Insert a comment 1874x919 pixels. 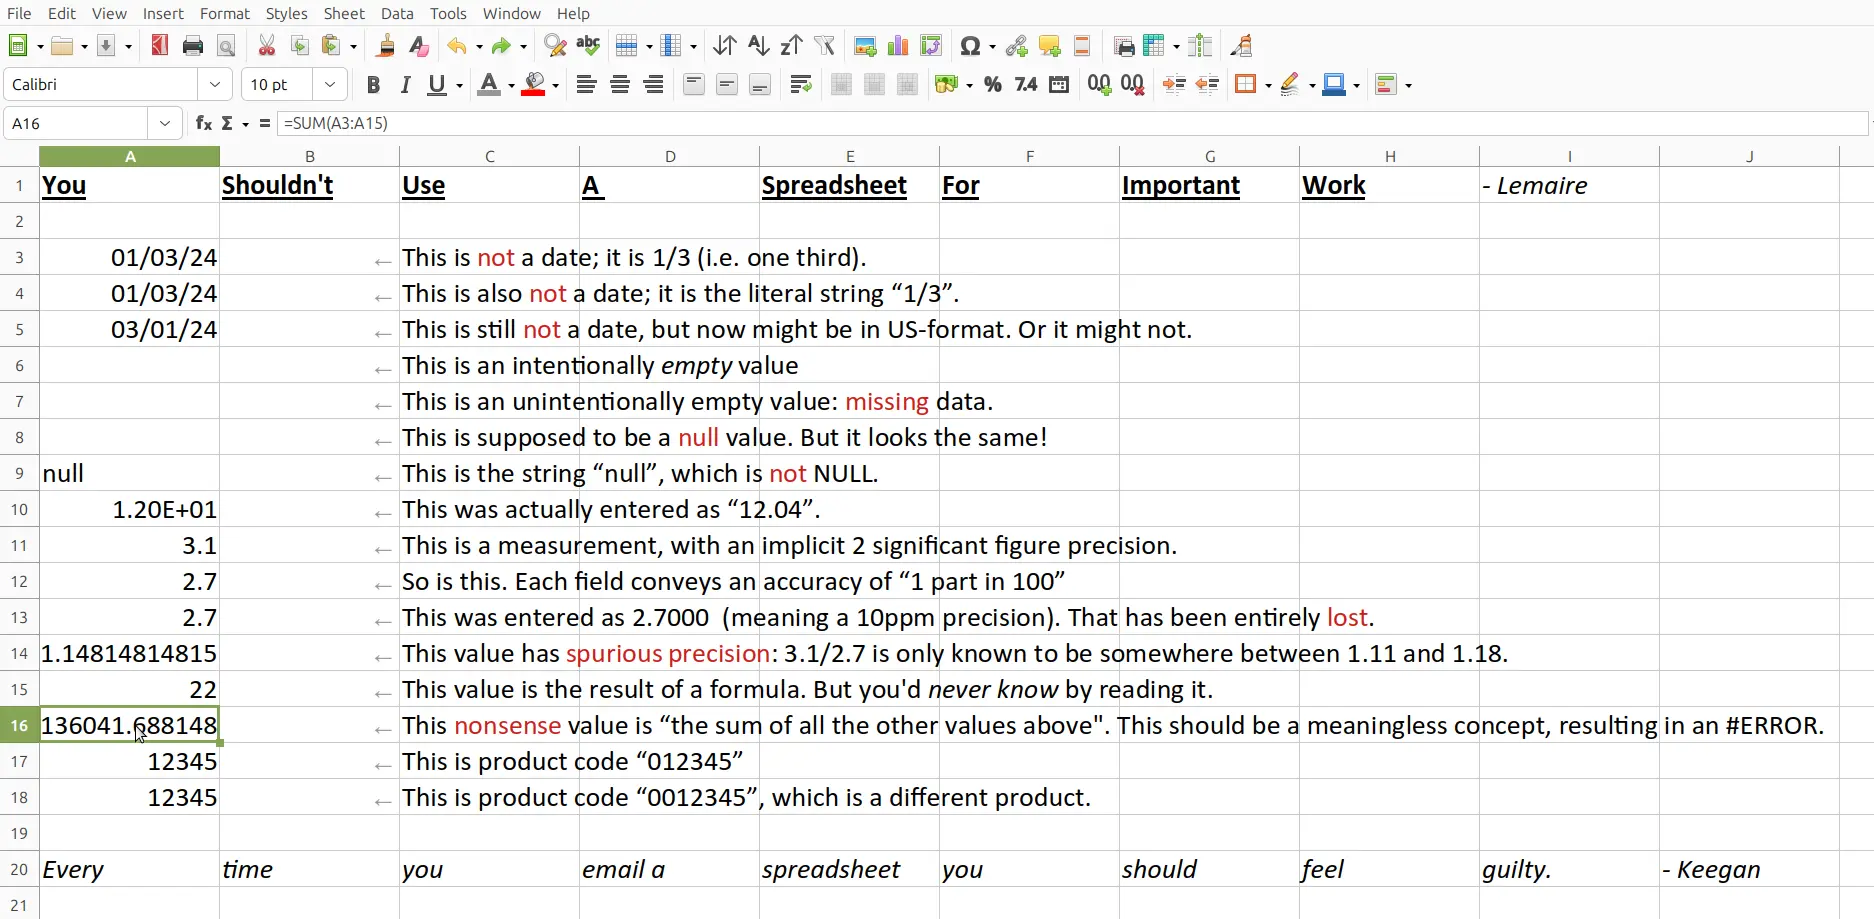(x=1050, y=46)
